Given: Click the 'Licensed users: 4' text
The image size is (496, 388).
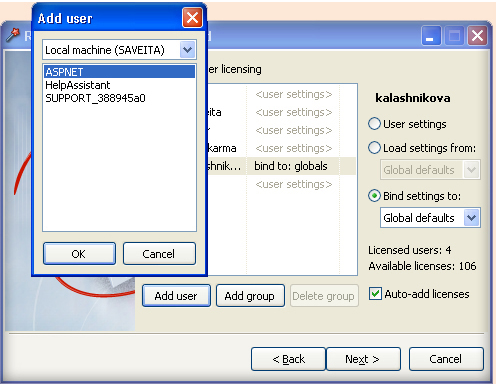Looking at the screenshot, I should click(x=410, y=250).
